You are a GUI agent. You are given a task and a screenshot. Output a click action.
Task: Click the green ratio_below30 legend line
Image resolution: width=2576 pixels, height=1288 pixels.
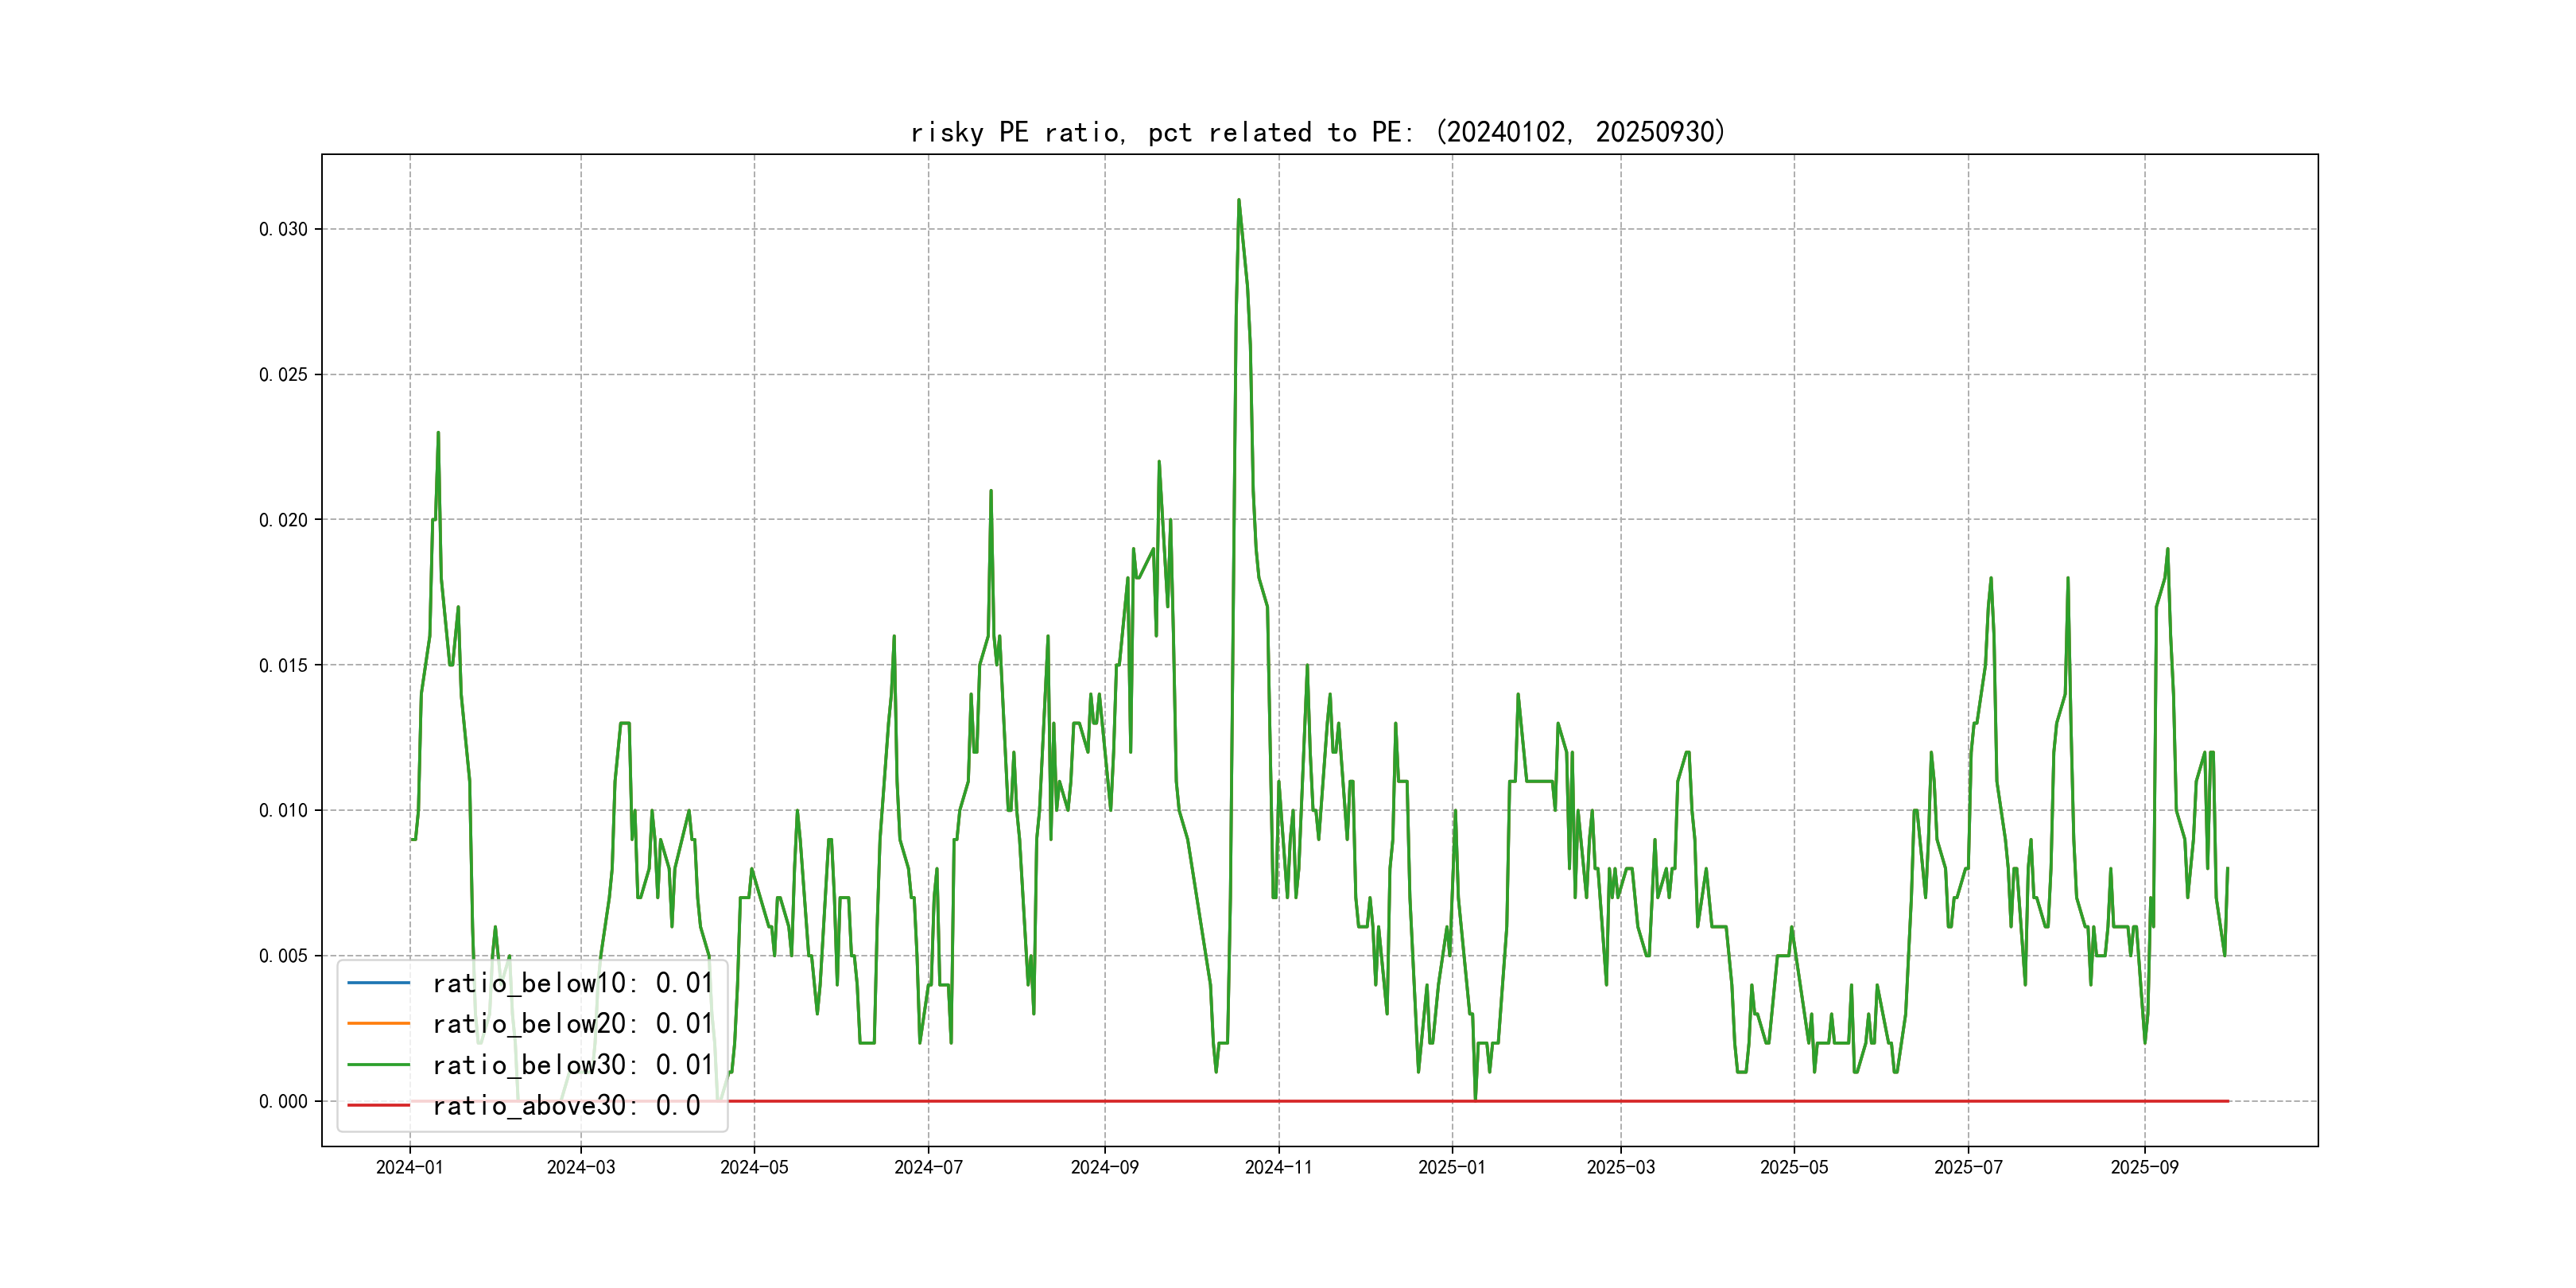click(x=378, y=1065)
